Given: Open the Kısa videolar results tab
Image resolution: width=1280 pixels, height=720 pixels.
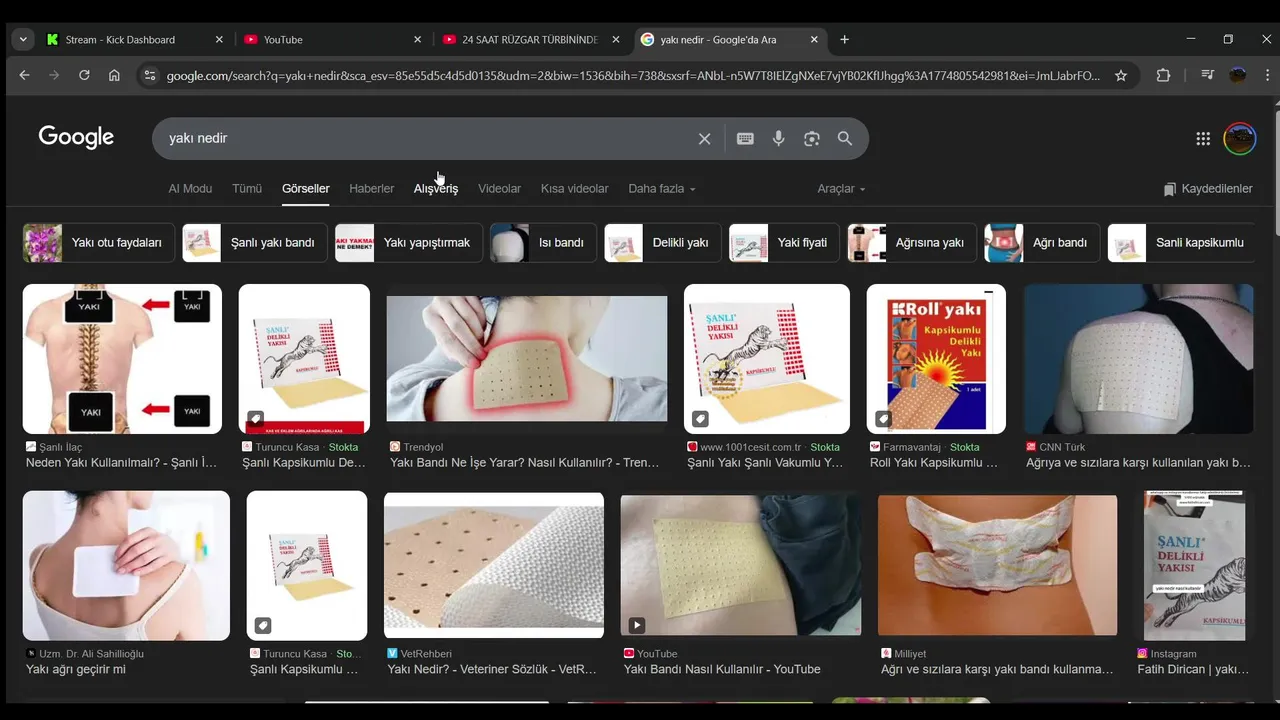Looking at the screenshot, I should (x=574, y=188).
